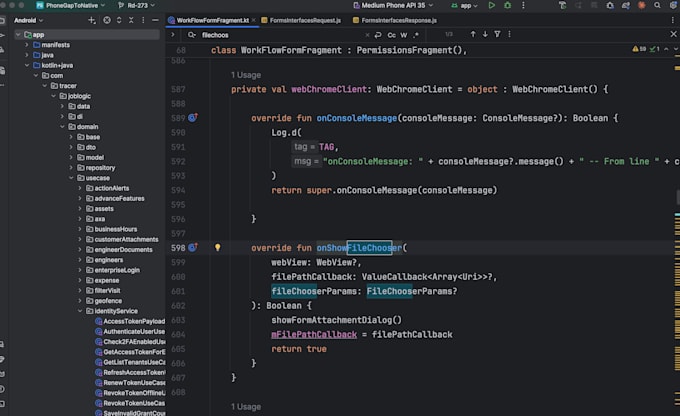Select the businessHours package
The image size is (680, 416).
[115, 229]
